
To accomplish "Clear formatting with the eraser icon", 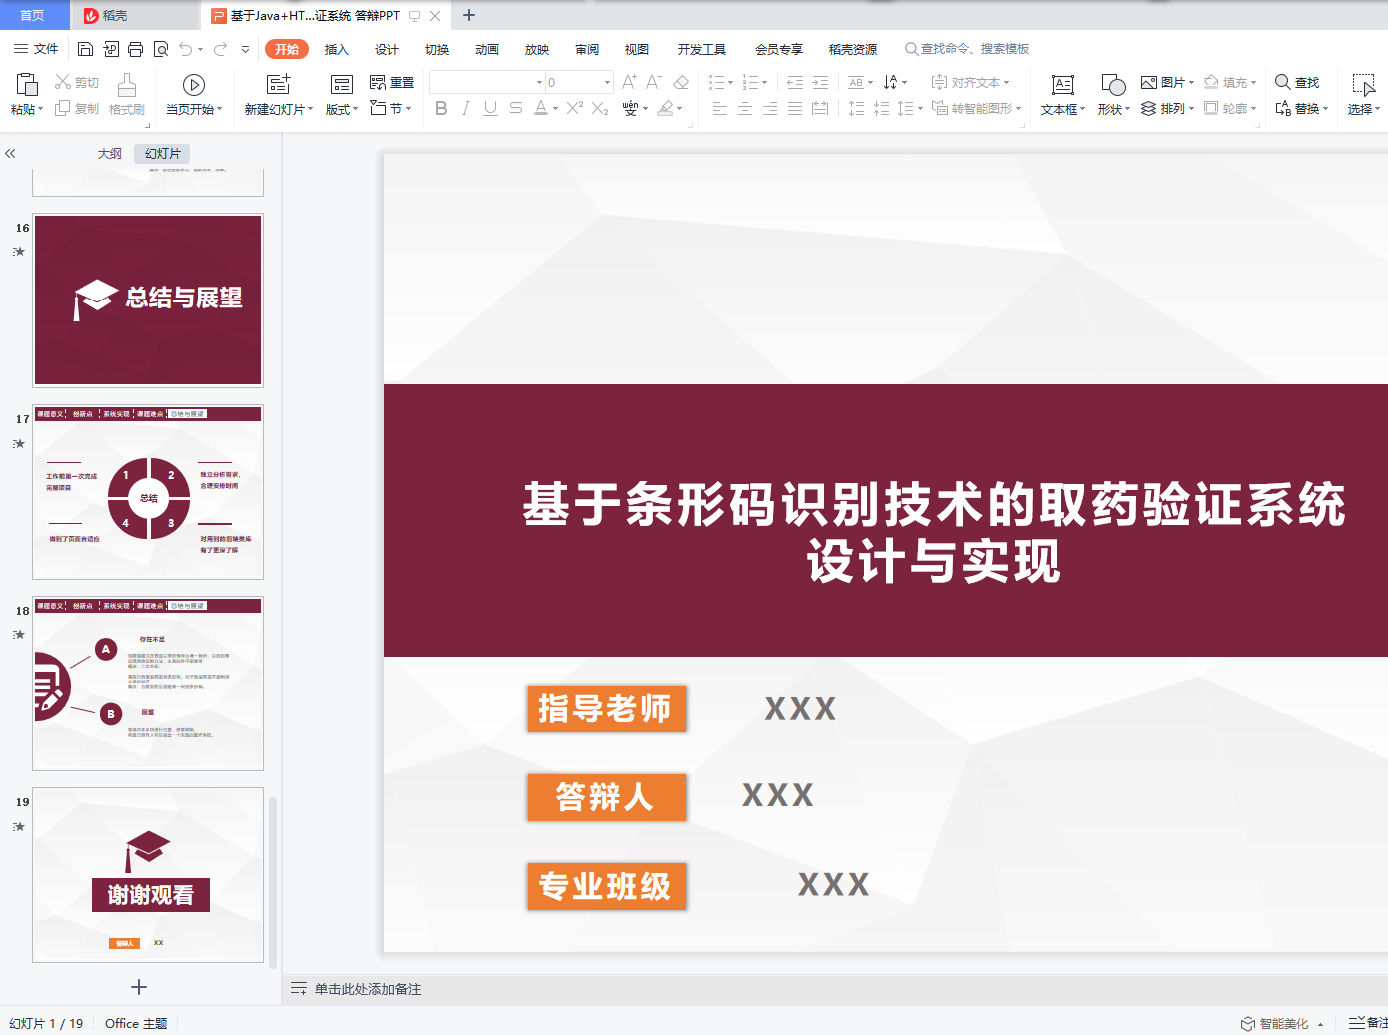I will point(681,82).
